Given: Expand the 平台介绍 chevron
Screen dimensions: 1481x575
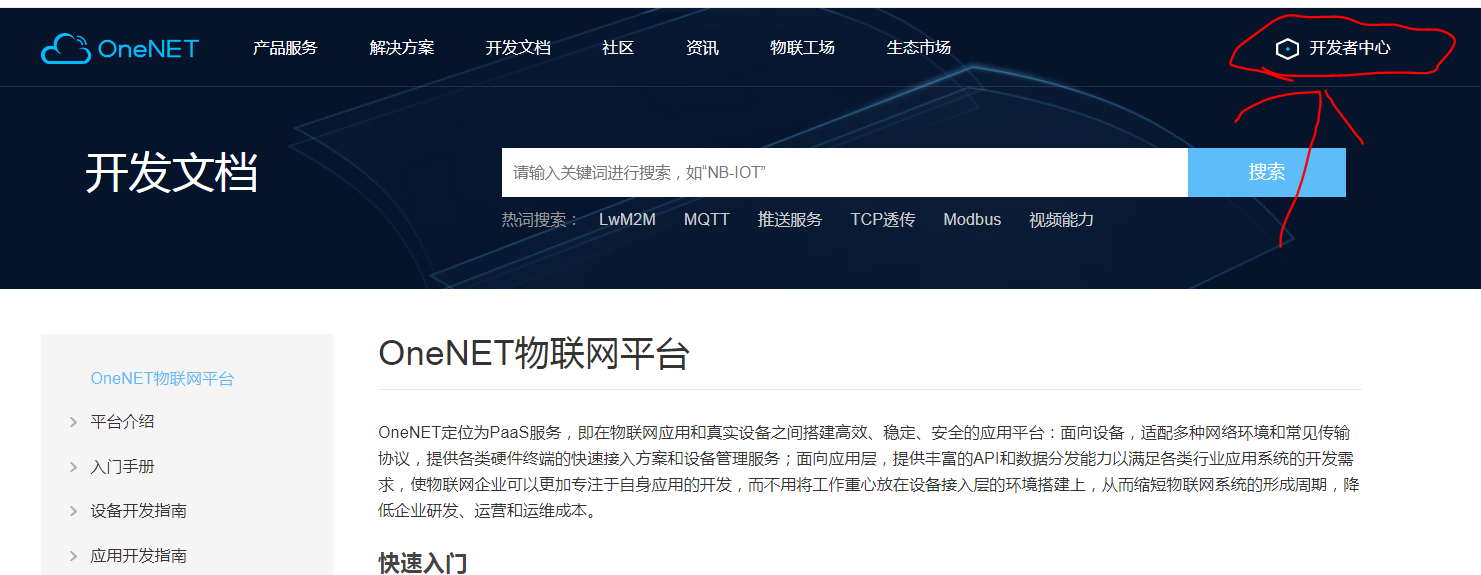Looking at the screenshot, I should point(73,422).
